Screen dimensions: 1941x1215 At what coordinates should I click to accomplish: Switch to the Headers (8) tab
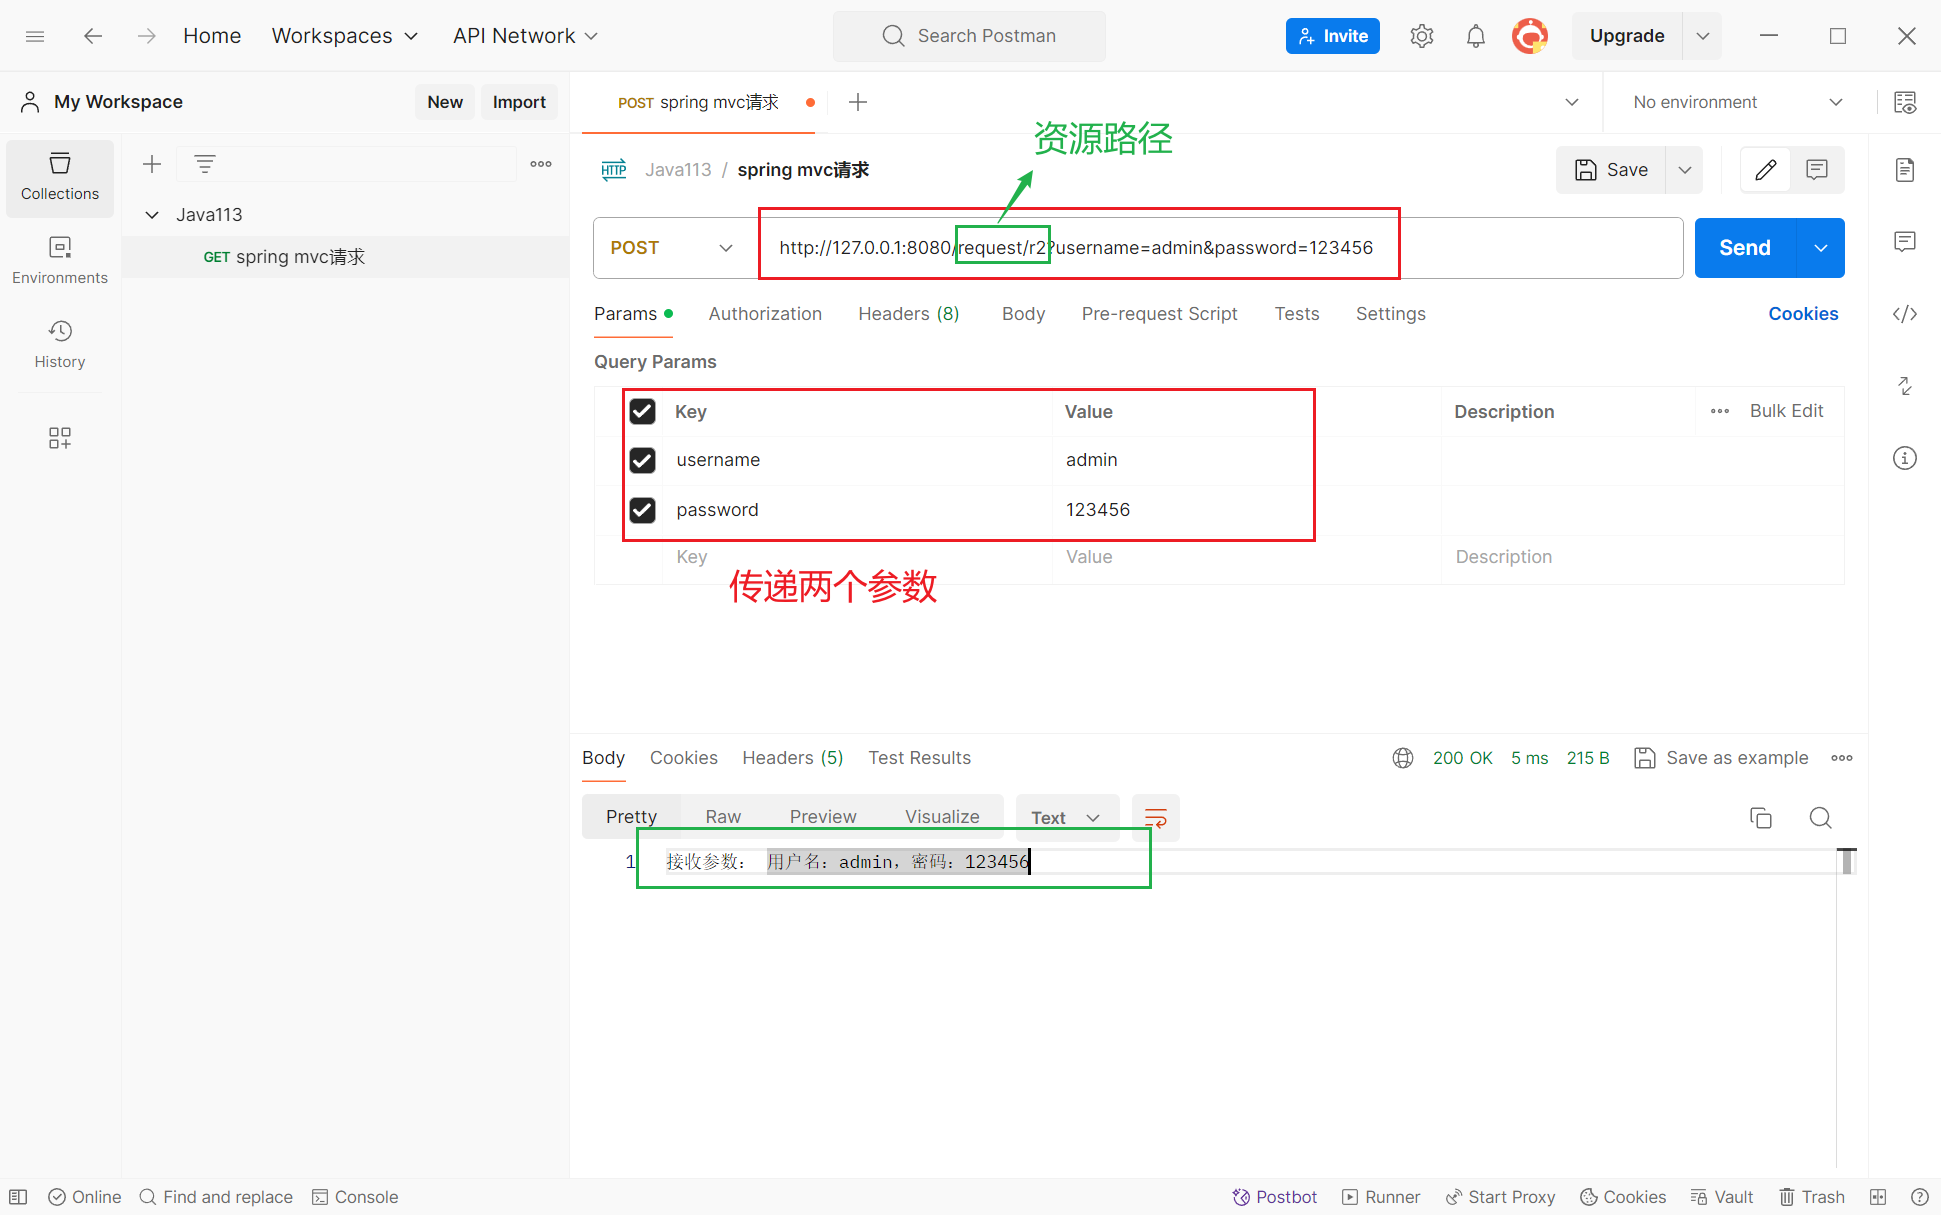click(908, 314)
